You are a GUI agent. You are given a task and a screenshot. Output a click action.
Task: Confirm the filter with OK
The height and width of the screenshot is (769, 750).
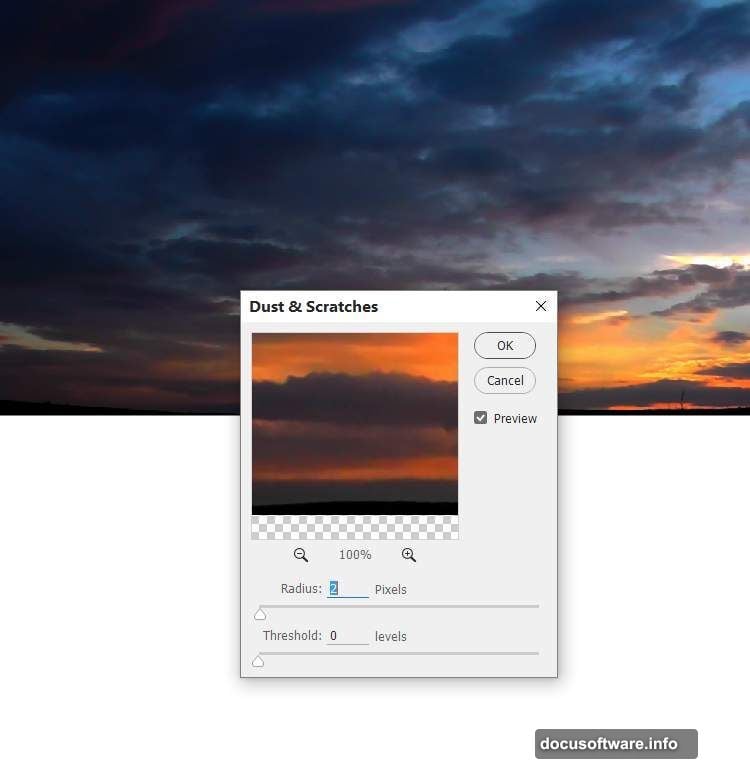pos(505,346)
